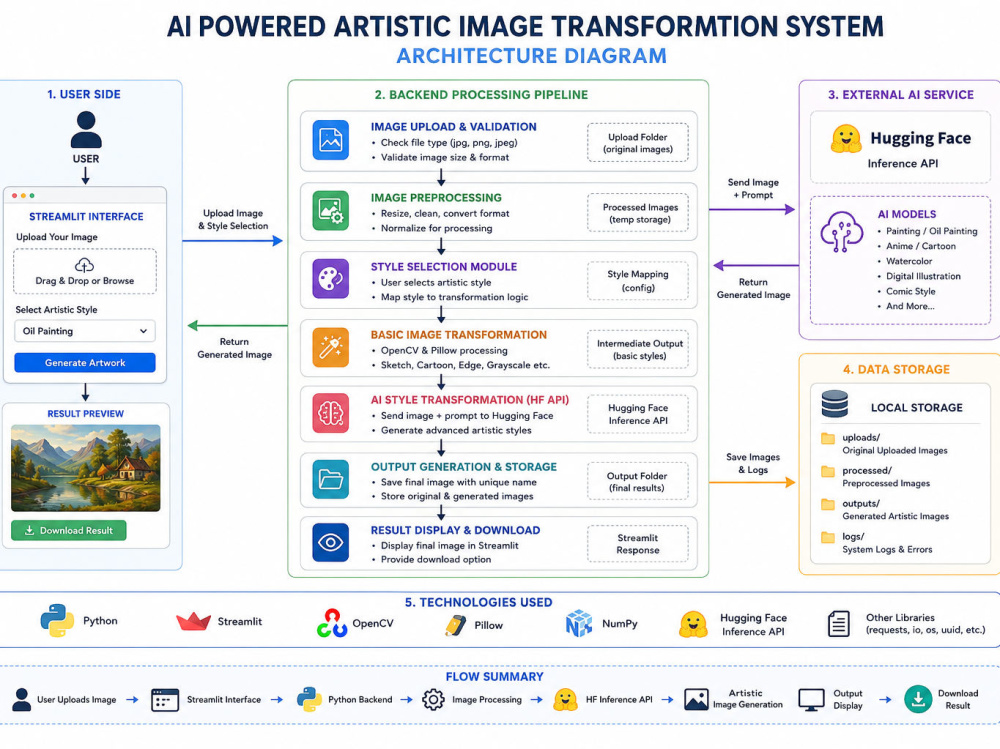
Task: Click the '5. TECHNOLOGIES USED' heading
Action: tap(478, 602)
